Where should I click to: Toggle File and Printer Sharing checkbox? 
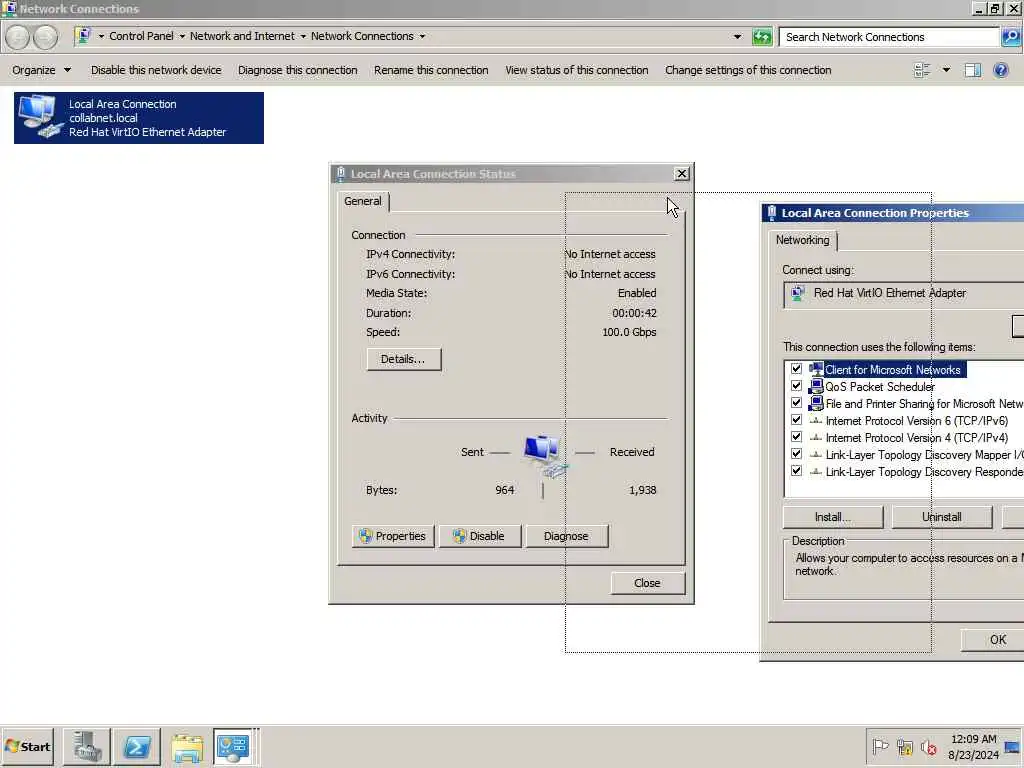pos(796,403)
